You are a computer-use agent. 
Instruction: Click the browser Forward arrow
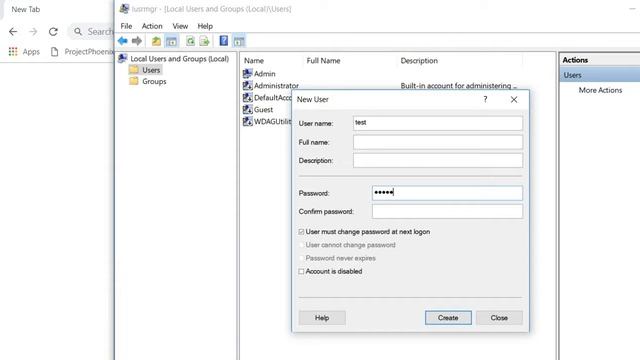coord(33,31)
